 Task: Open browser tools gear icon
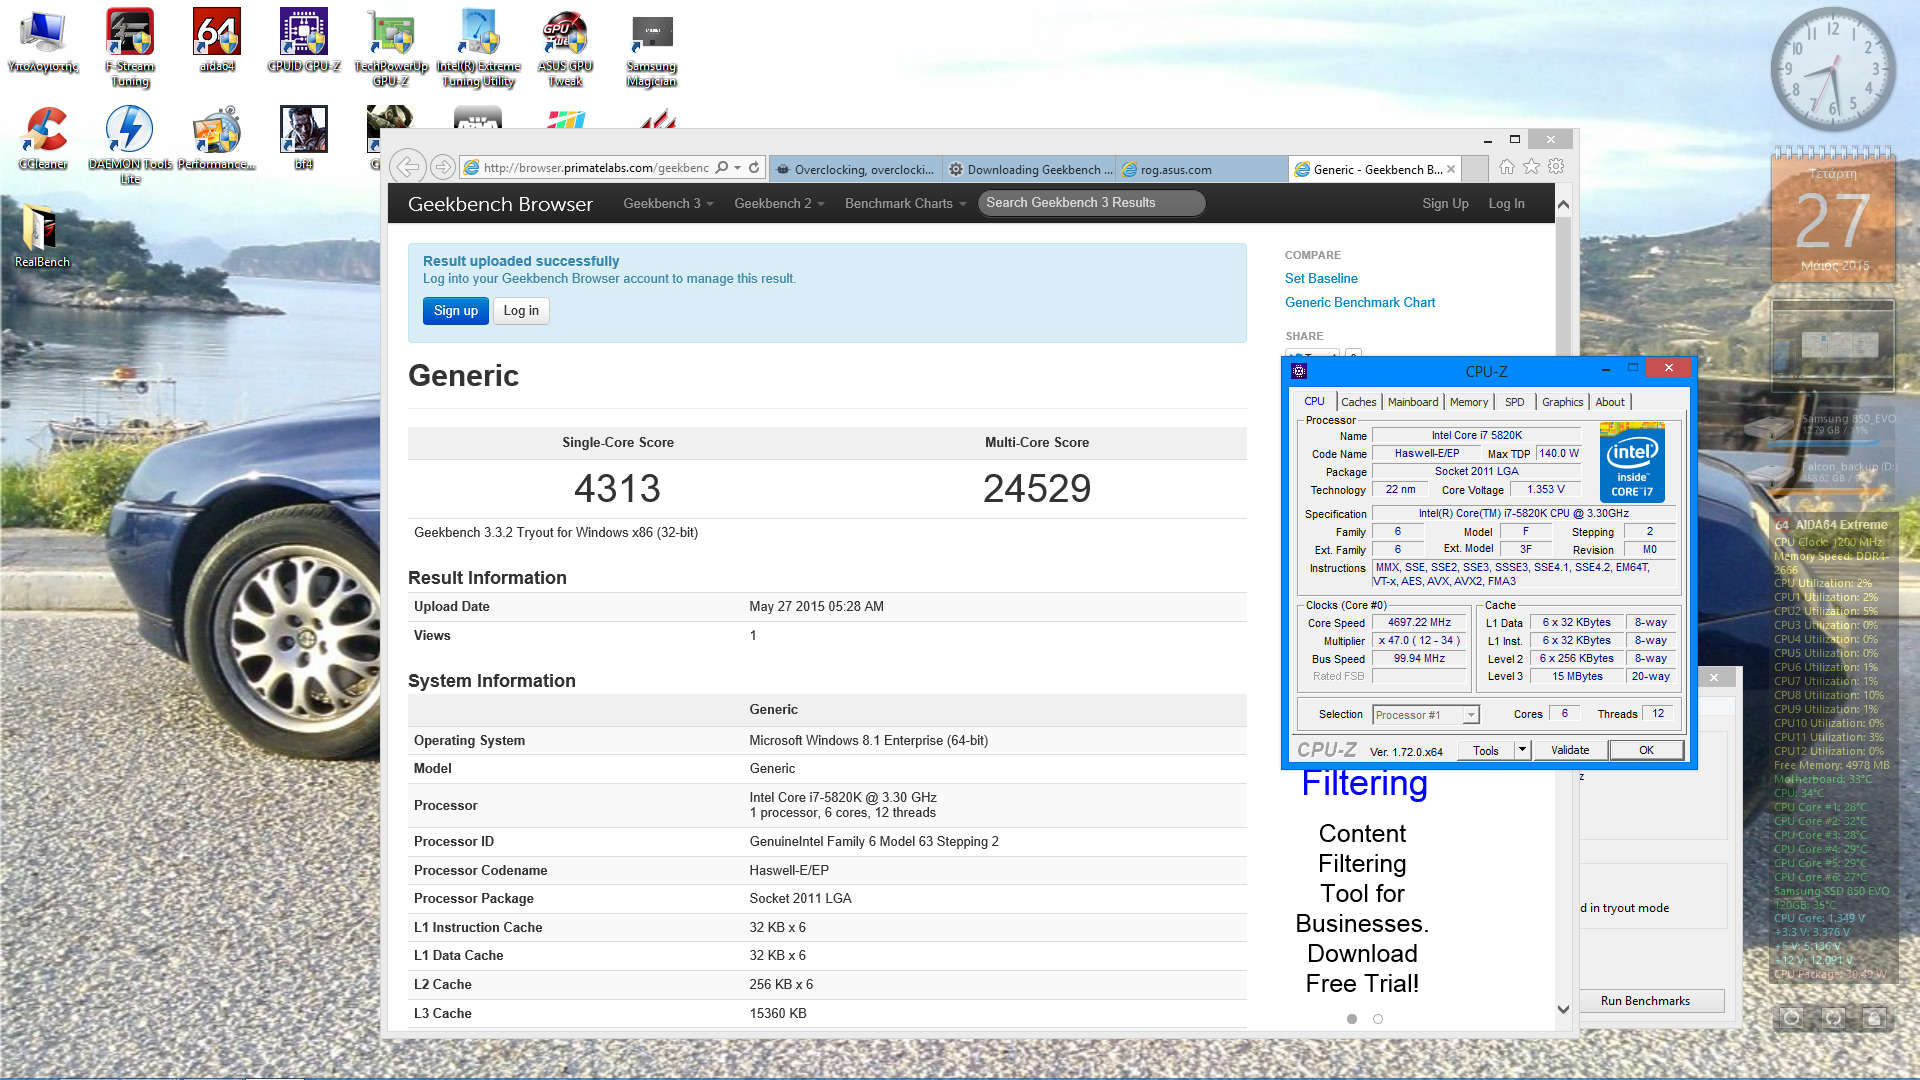(1556, 167)
